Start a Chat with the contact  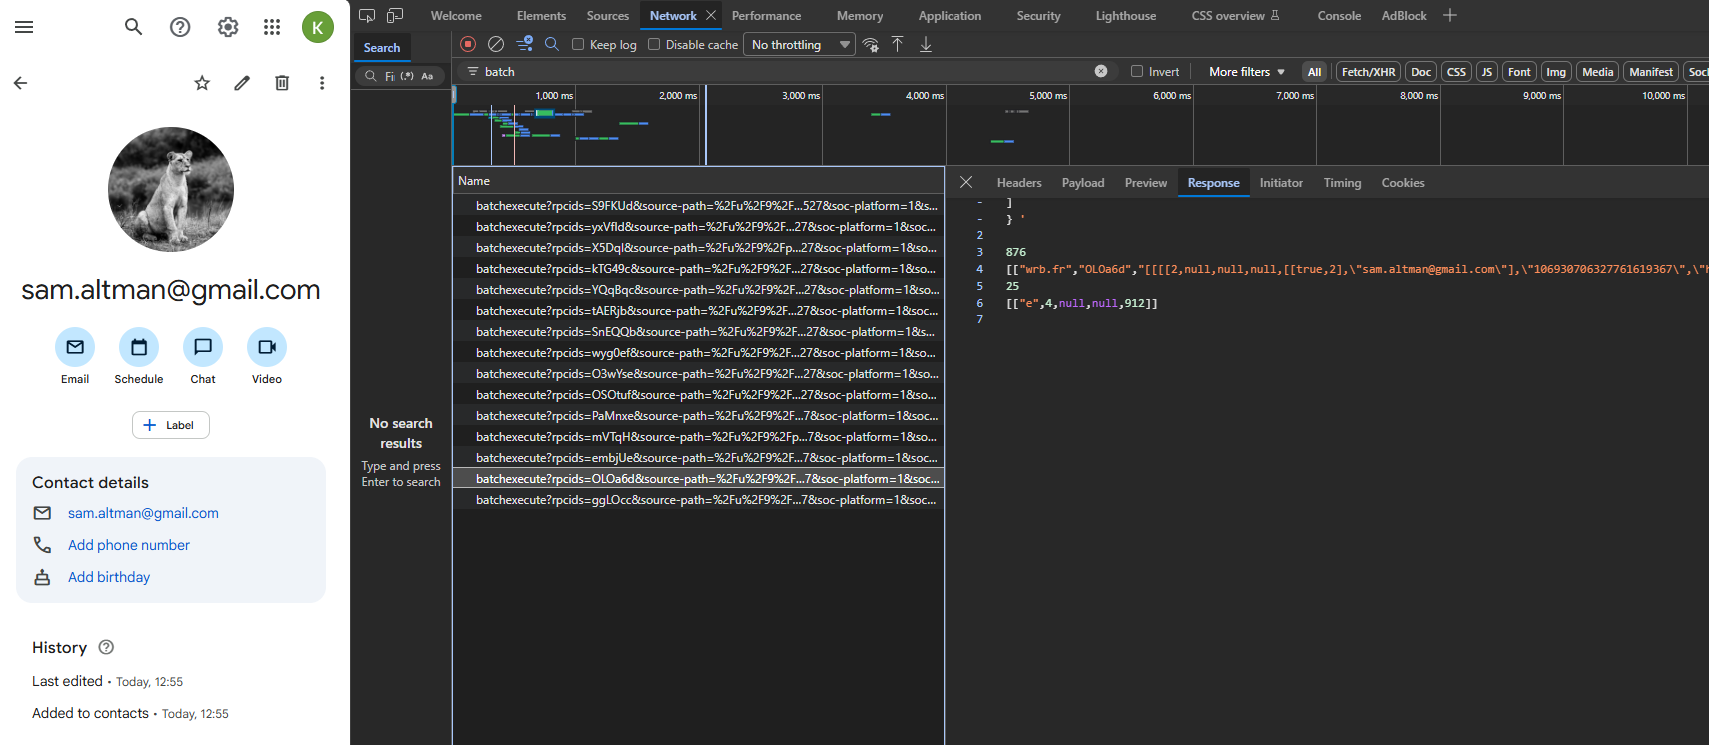click(x=203, y=347)
